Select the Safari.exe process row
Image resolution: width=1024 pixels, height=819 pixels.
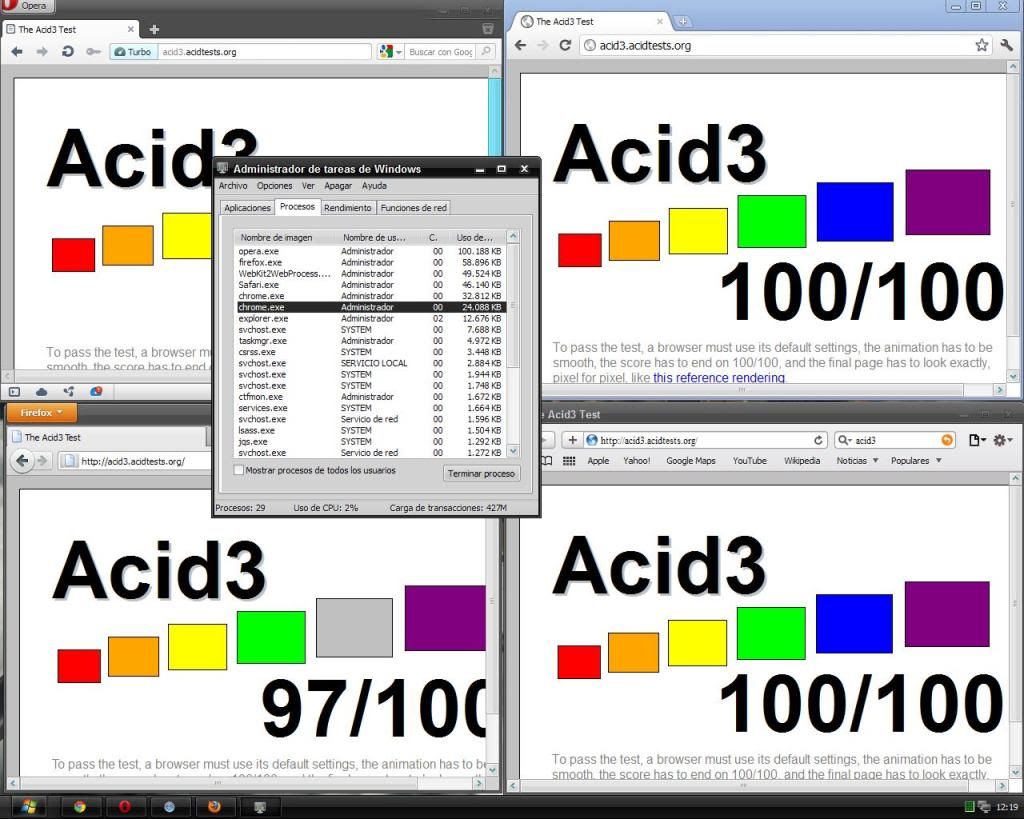370,285
